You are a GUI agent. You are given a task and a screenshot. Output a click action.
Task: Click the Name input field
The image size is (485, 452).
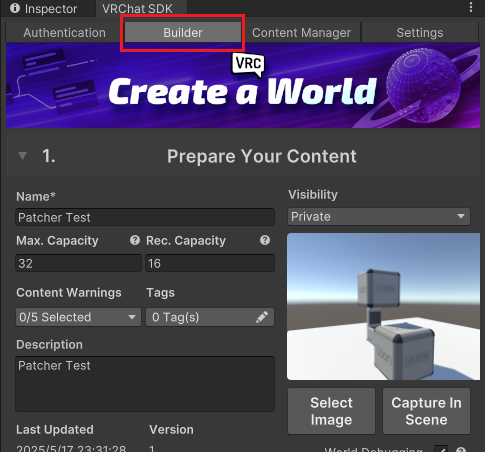[145, 217]
